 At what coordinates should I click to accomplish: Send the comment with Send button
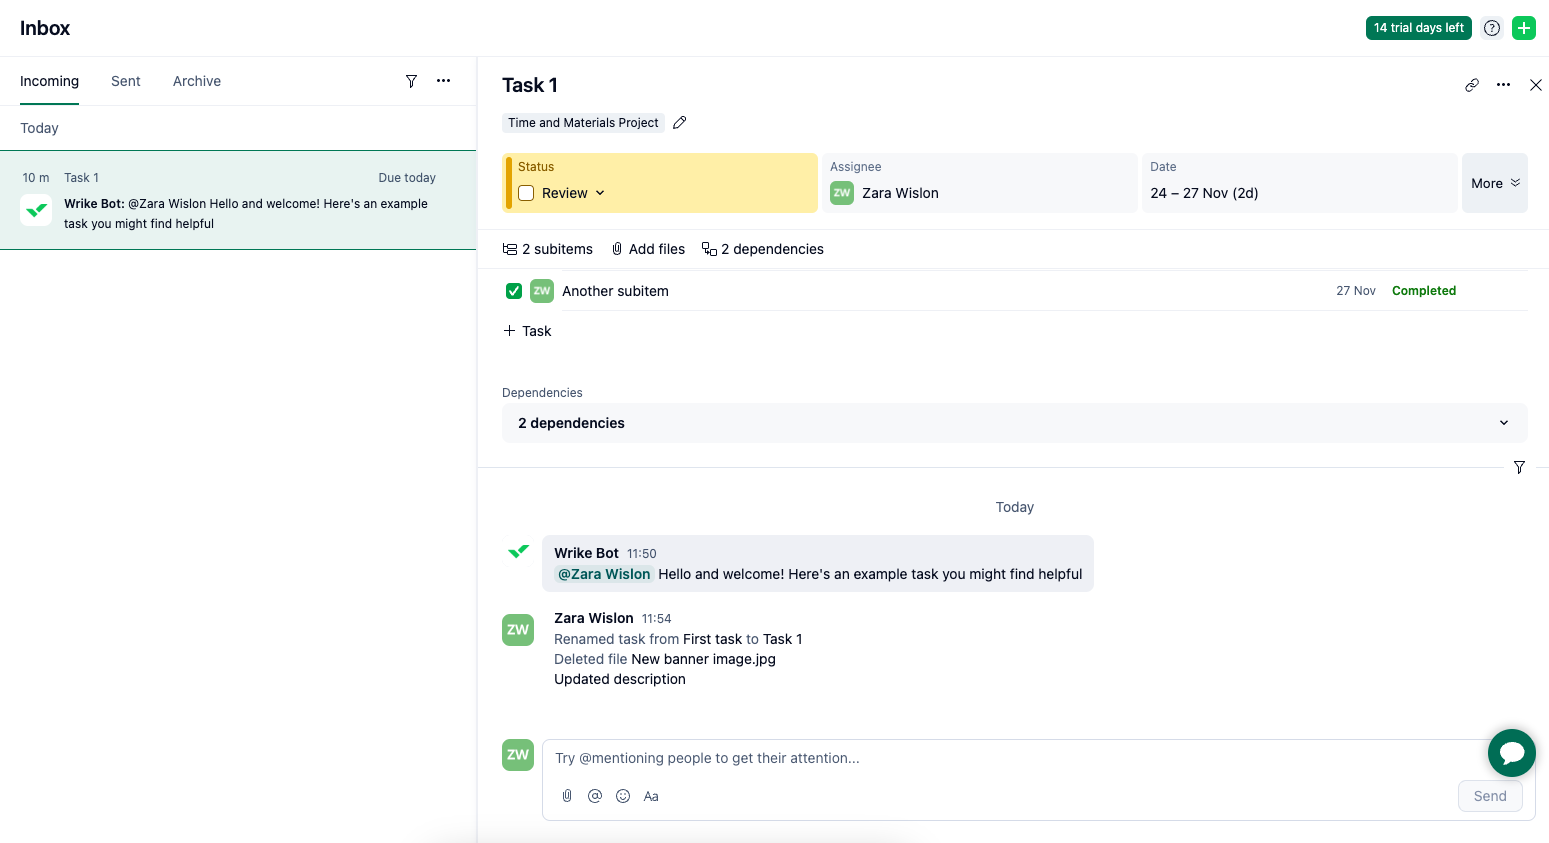[1490, 796]
